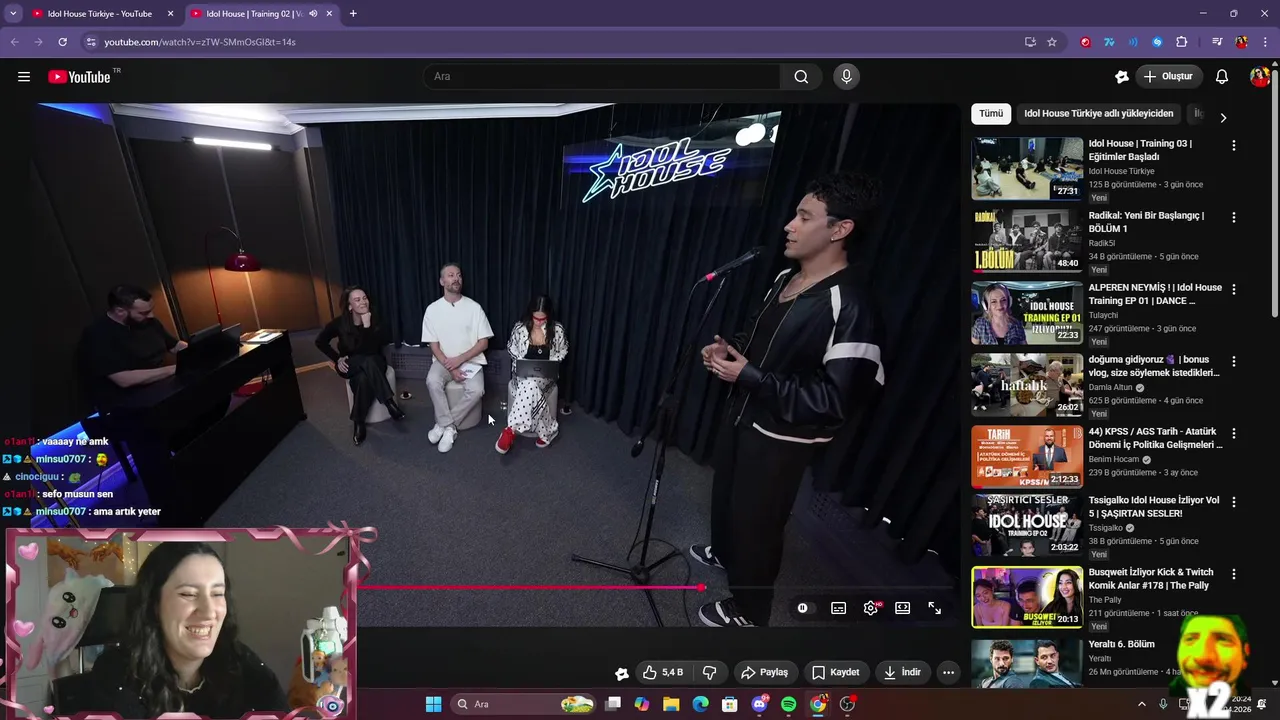Open the YouTube hamburger guide menu

(24, 77)
